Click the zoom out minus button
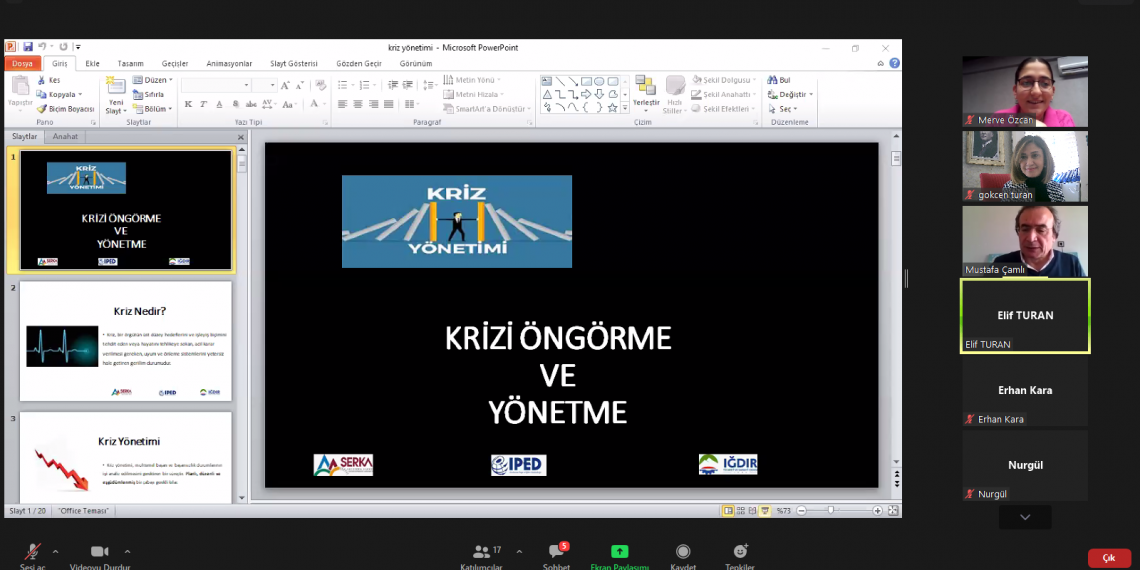This screenshot has width=1140, height=570. click(x=801, y=511)
